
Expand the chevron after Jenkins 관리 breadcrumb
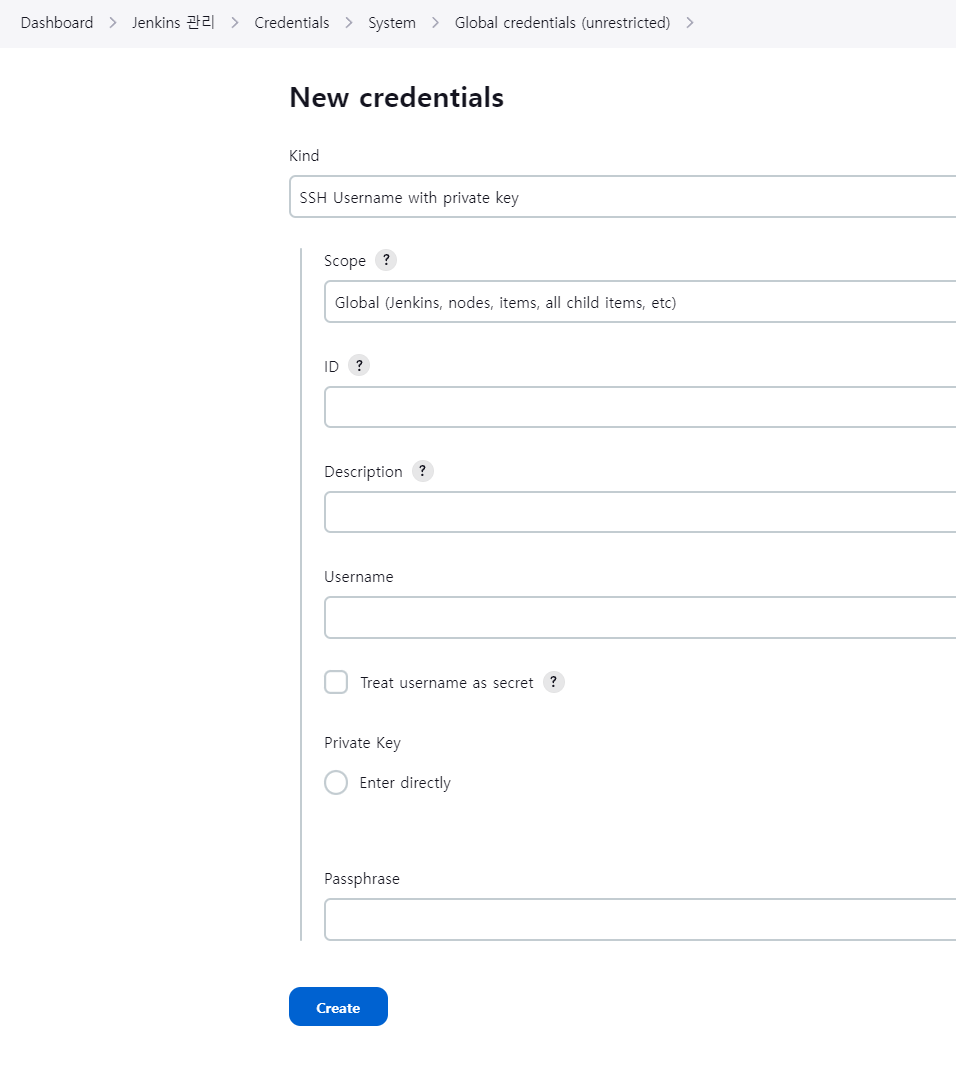[x=235, y=23]
